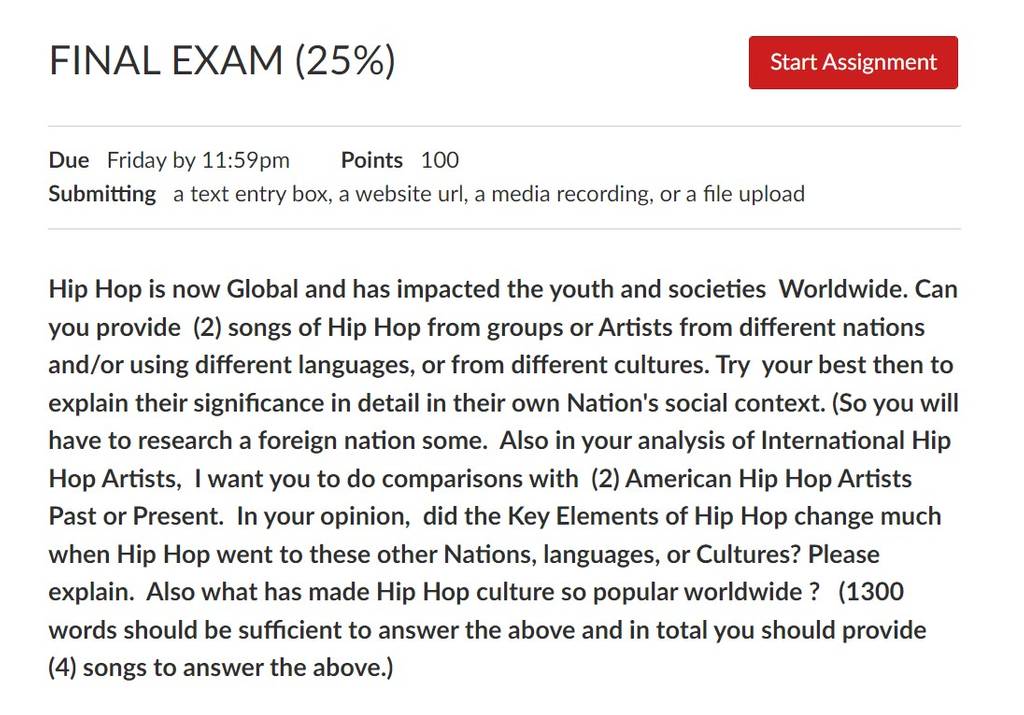Click the bold Due label
This screenshot has width=1024, height=715.
(x=69, y=160)
